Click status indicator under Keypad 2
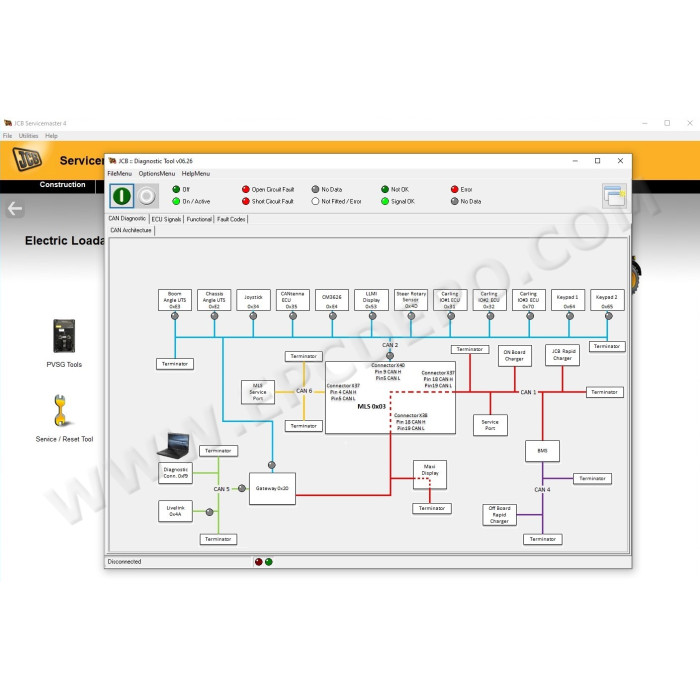This screenshot has height=700, width=700. pyautogui.click(x=608, y=316)
